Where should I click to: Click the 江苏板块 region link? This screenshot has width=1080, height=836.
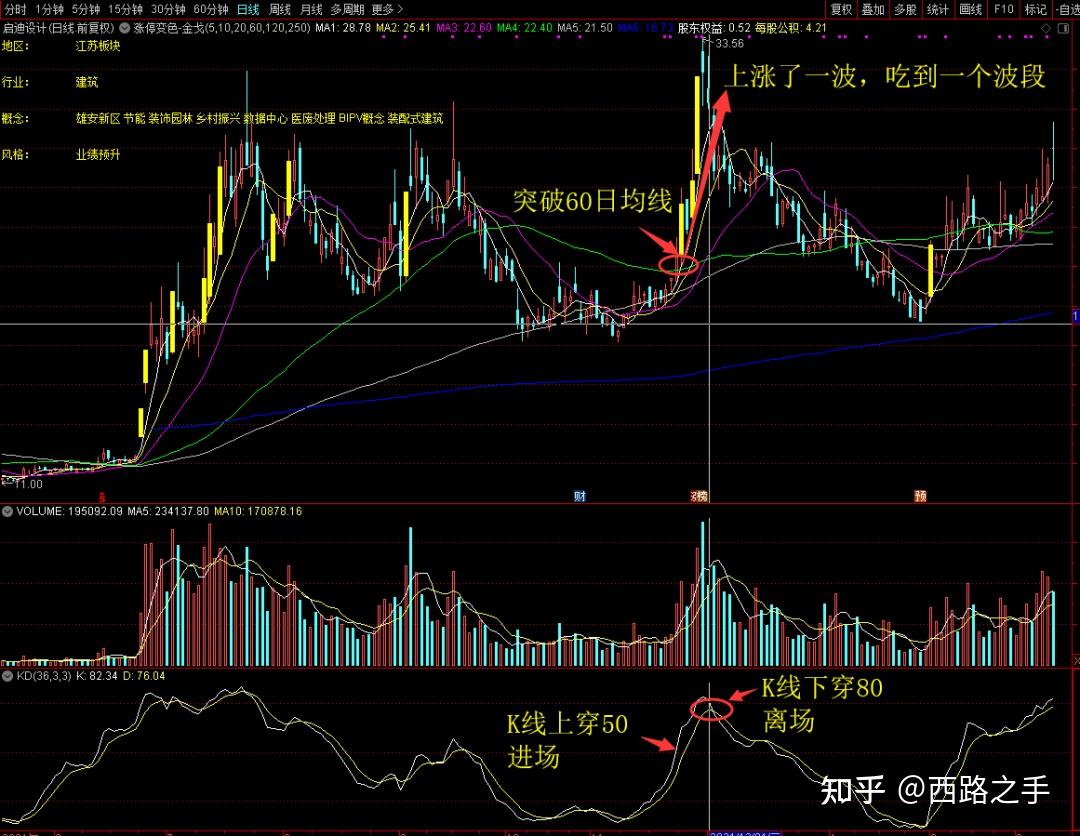click(x=98, y=46)
